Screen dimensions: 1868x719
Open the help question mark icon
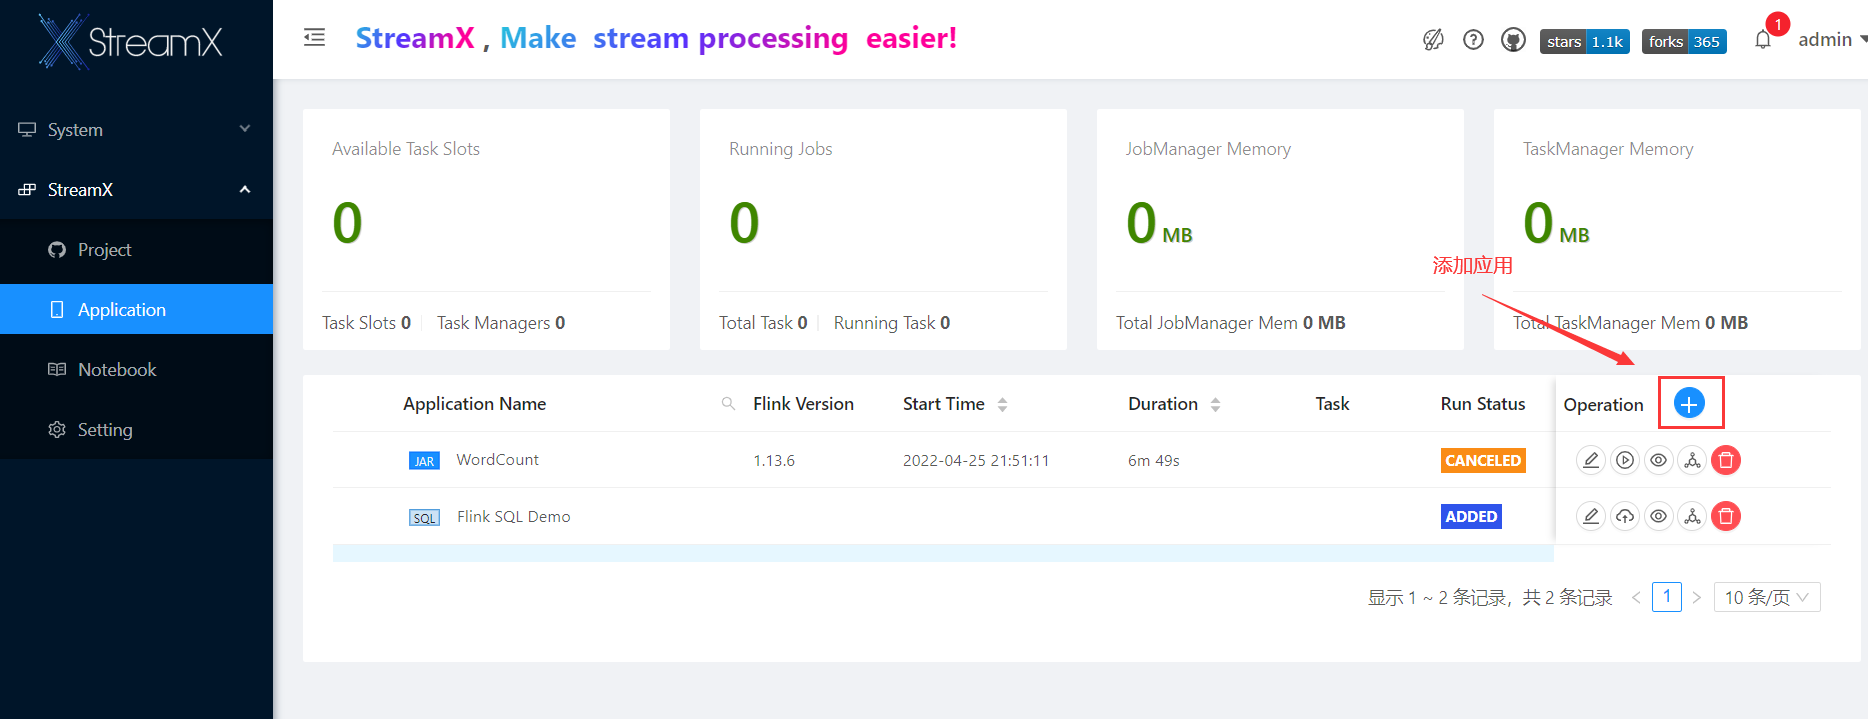click(1473, 40)
